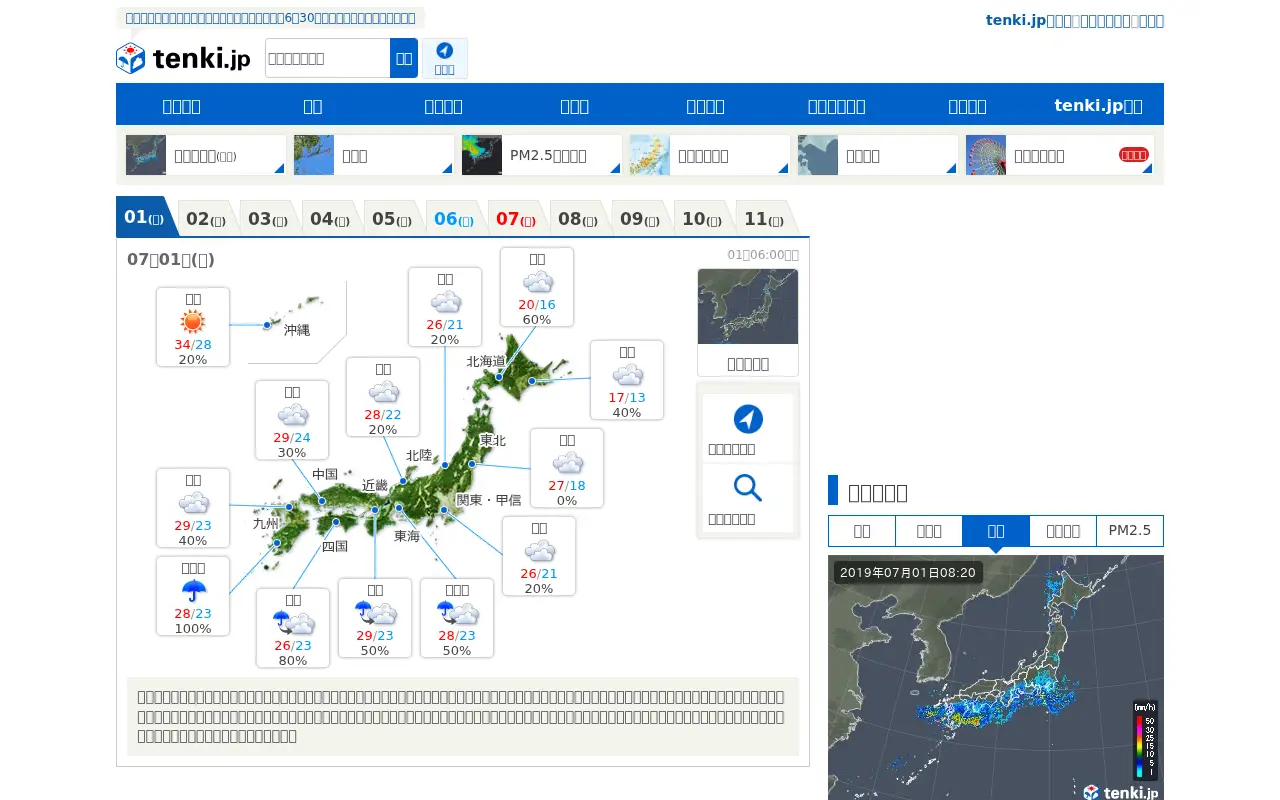Switch to the 09 date tab
The width and height of the screenshot is (1280, 800).
(643, 219)
